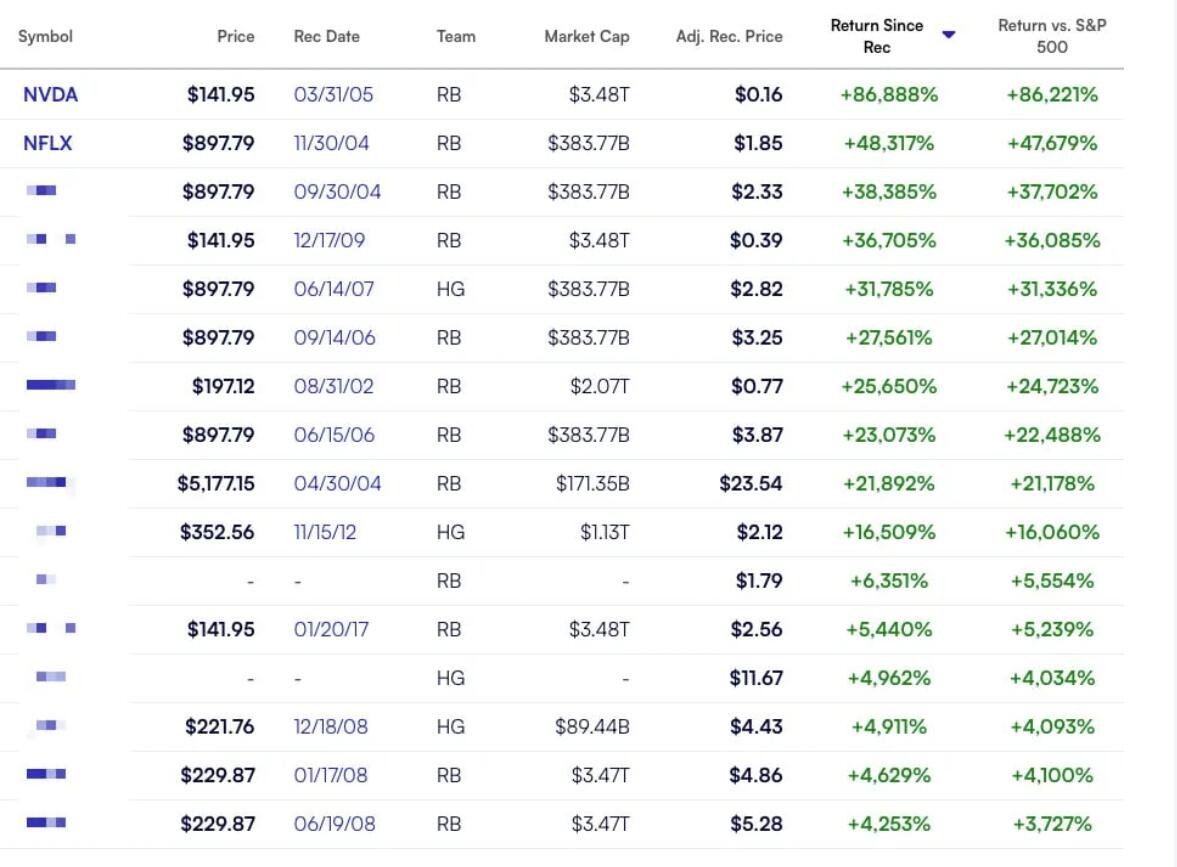
Task: Click the +4,962% return value
Action: (889, 678)
